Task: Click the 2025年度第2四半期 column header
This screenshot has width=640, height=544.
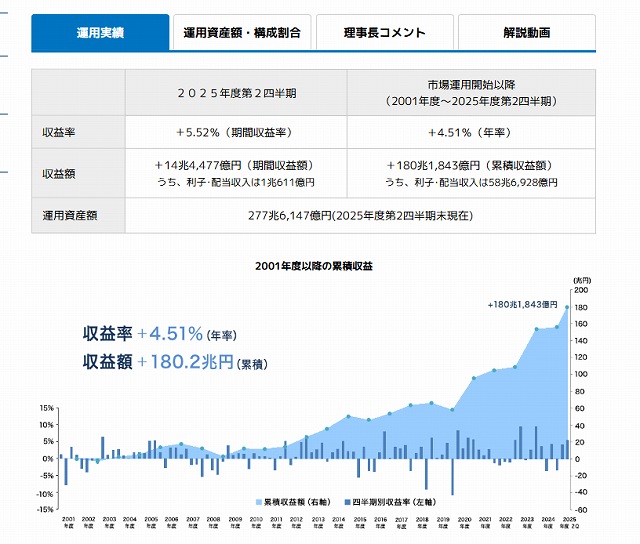Action: pyautogui.click(x=236, y=91)
